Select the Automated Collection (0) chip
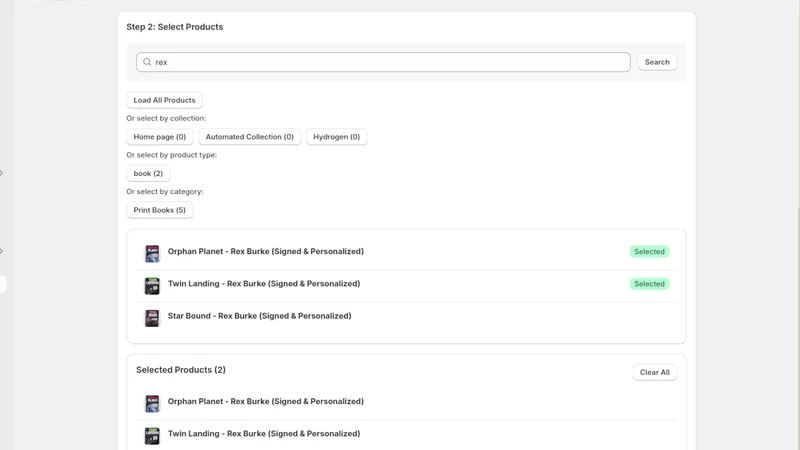Screen dimensions: 800x450 tap(249, 137)
